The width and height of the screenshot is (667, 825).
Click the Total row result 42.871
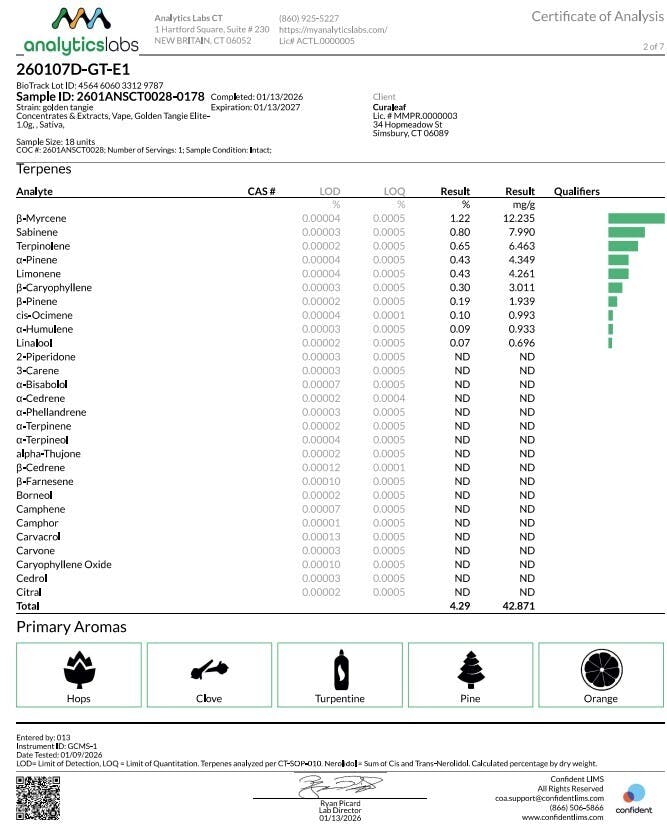pyautogui.click(x=520, y=606)
